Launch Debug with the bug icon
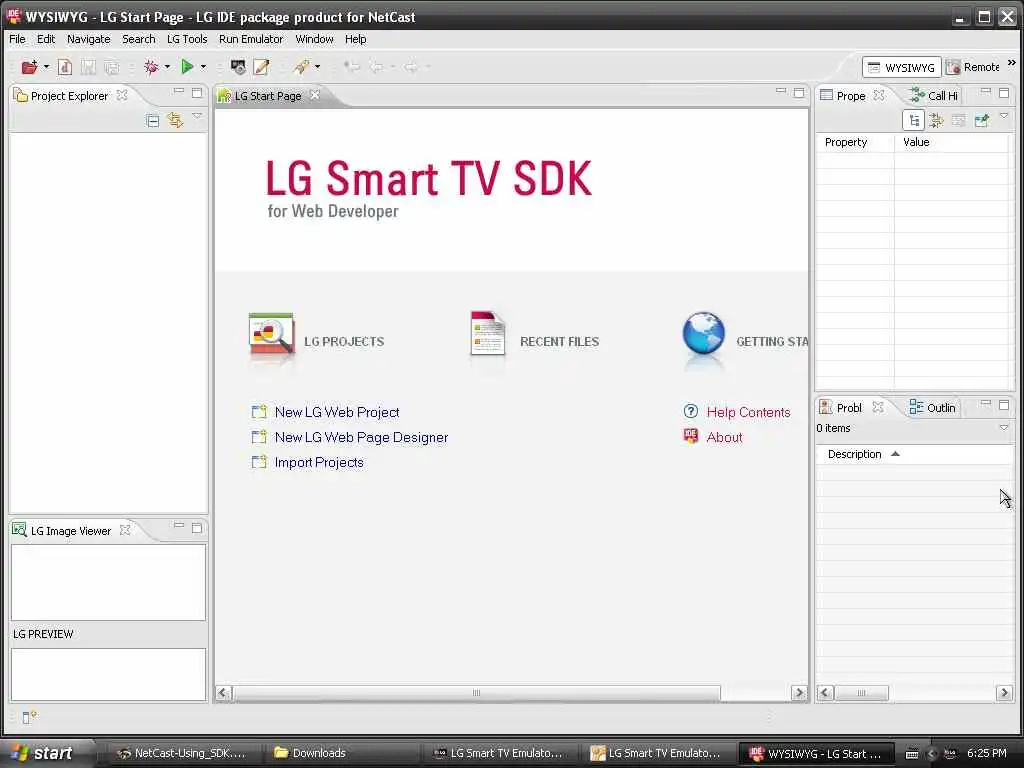The height and width of the screenshot is (768, 1024). 151,67
